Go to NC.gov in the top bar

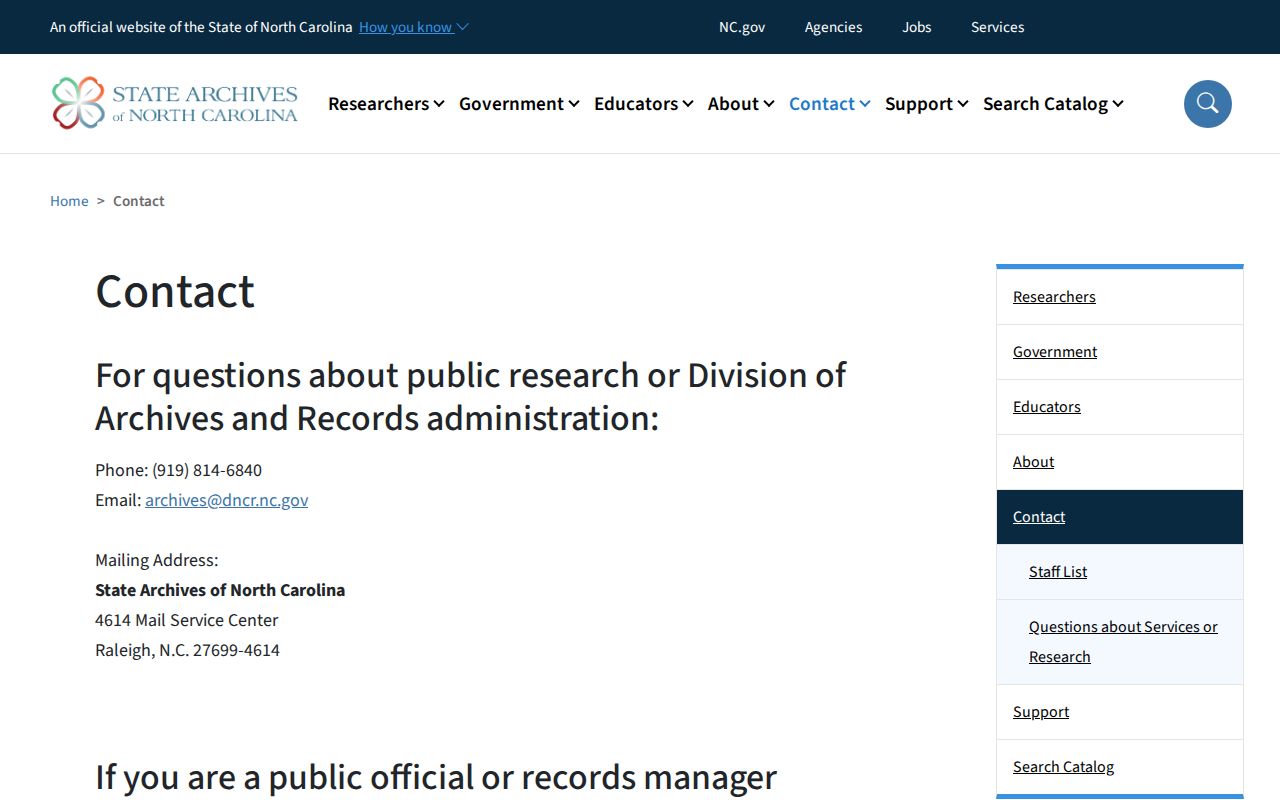point(742,27)
